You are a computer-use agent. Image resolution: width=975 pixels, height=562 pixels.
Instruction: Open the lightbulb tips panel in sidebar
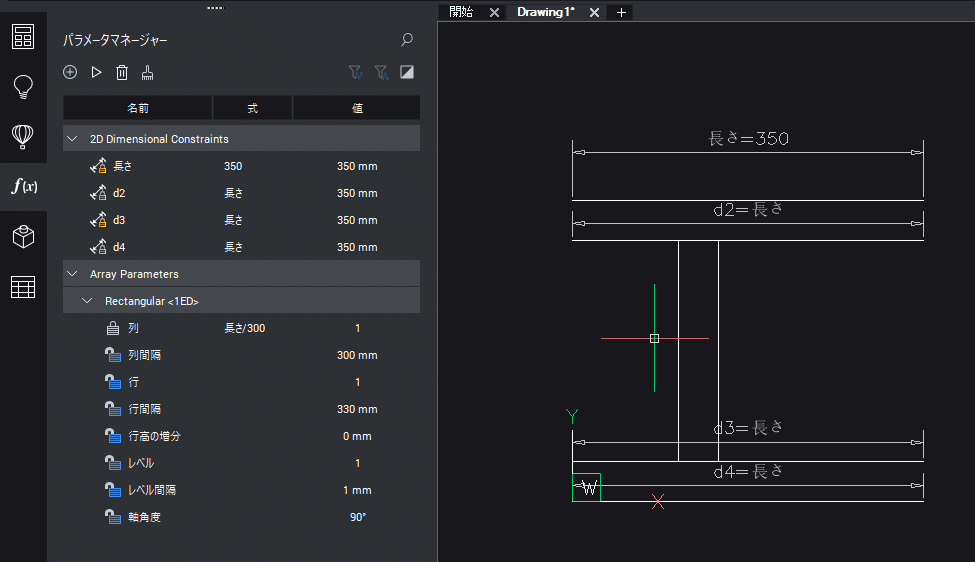(23, 87)
